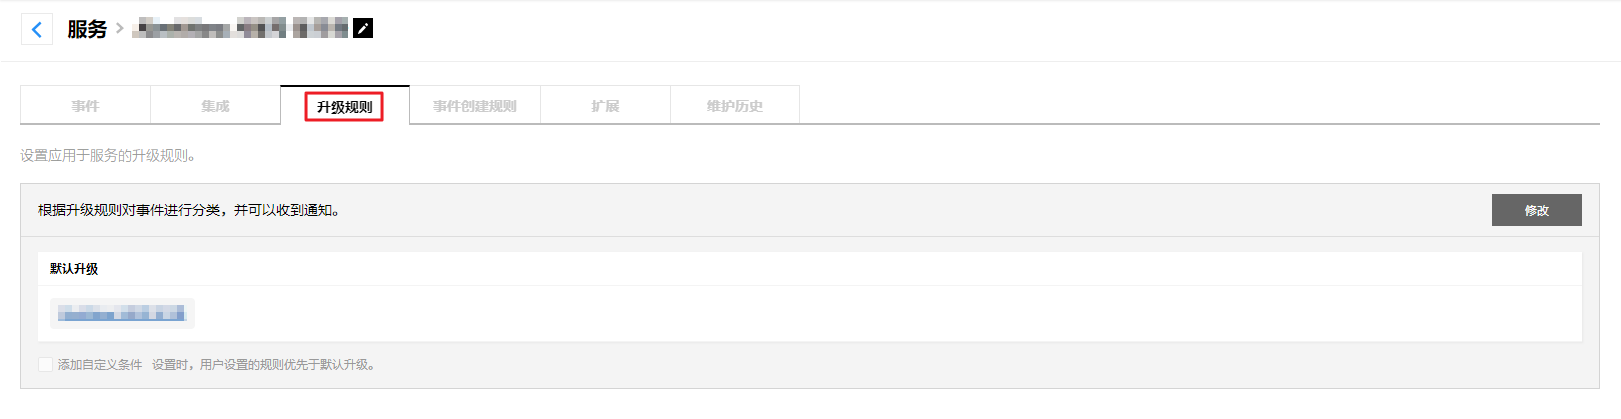Select the 升级规则 tab
1621x419 pixels.
point(344,106)
